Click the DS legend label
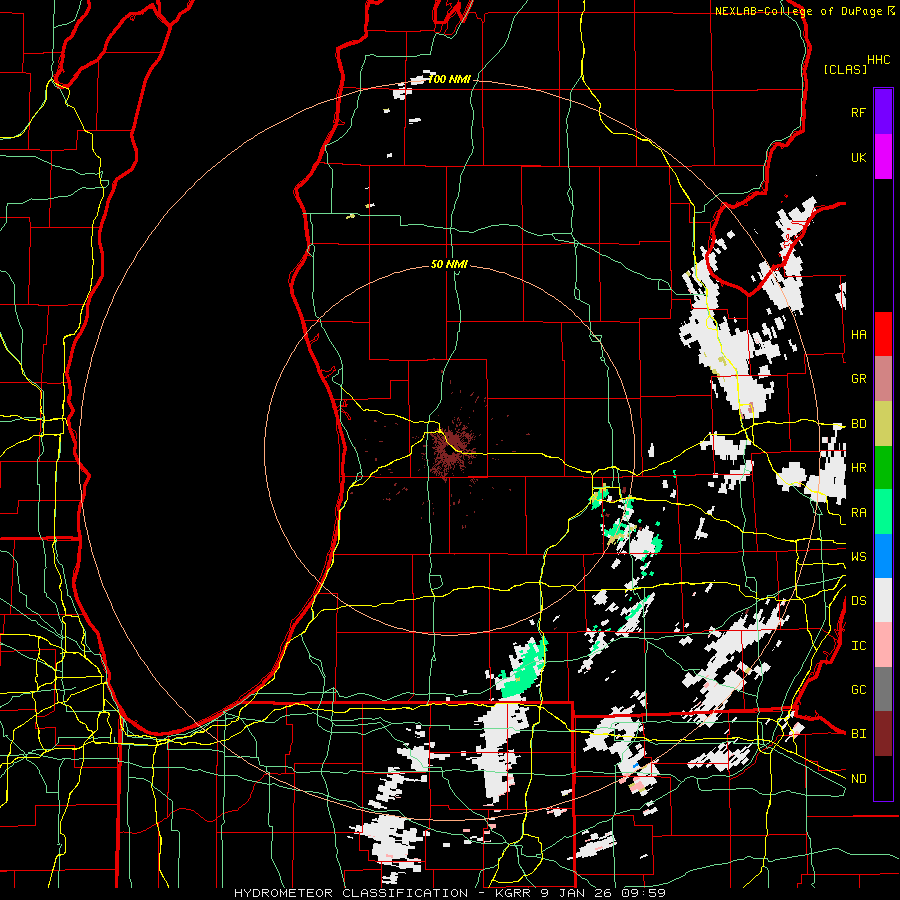 (x=858, y=601)
